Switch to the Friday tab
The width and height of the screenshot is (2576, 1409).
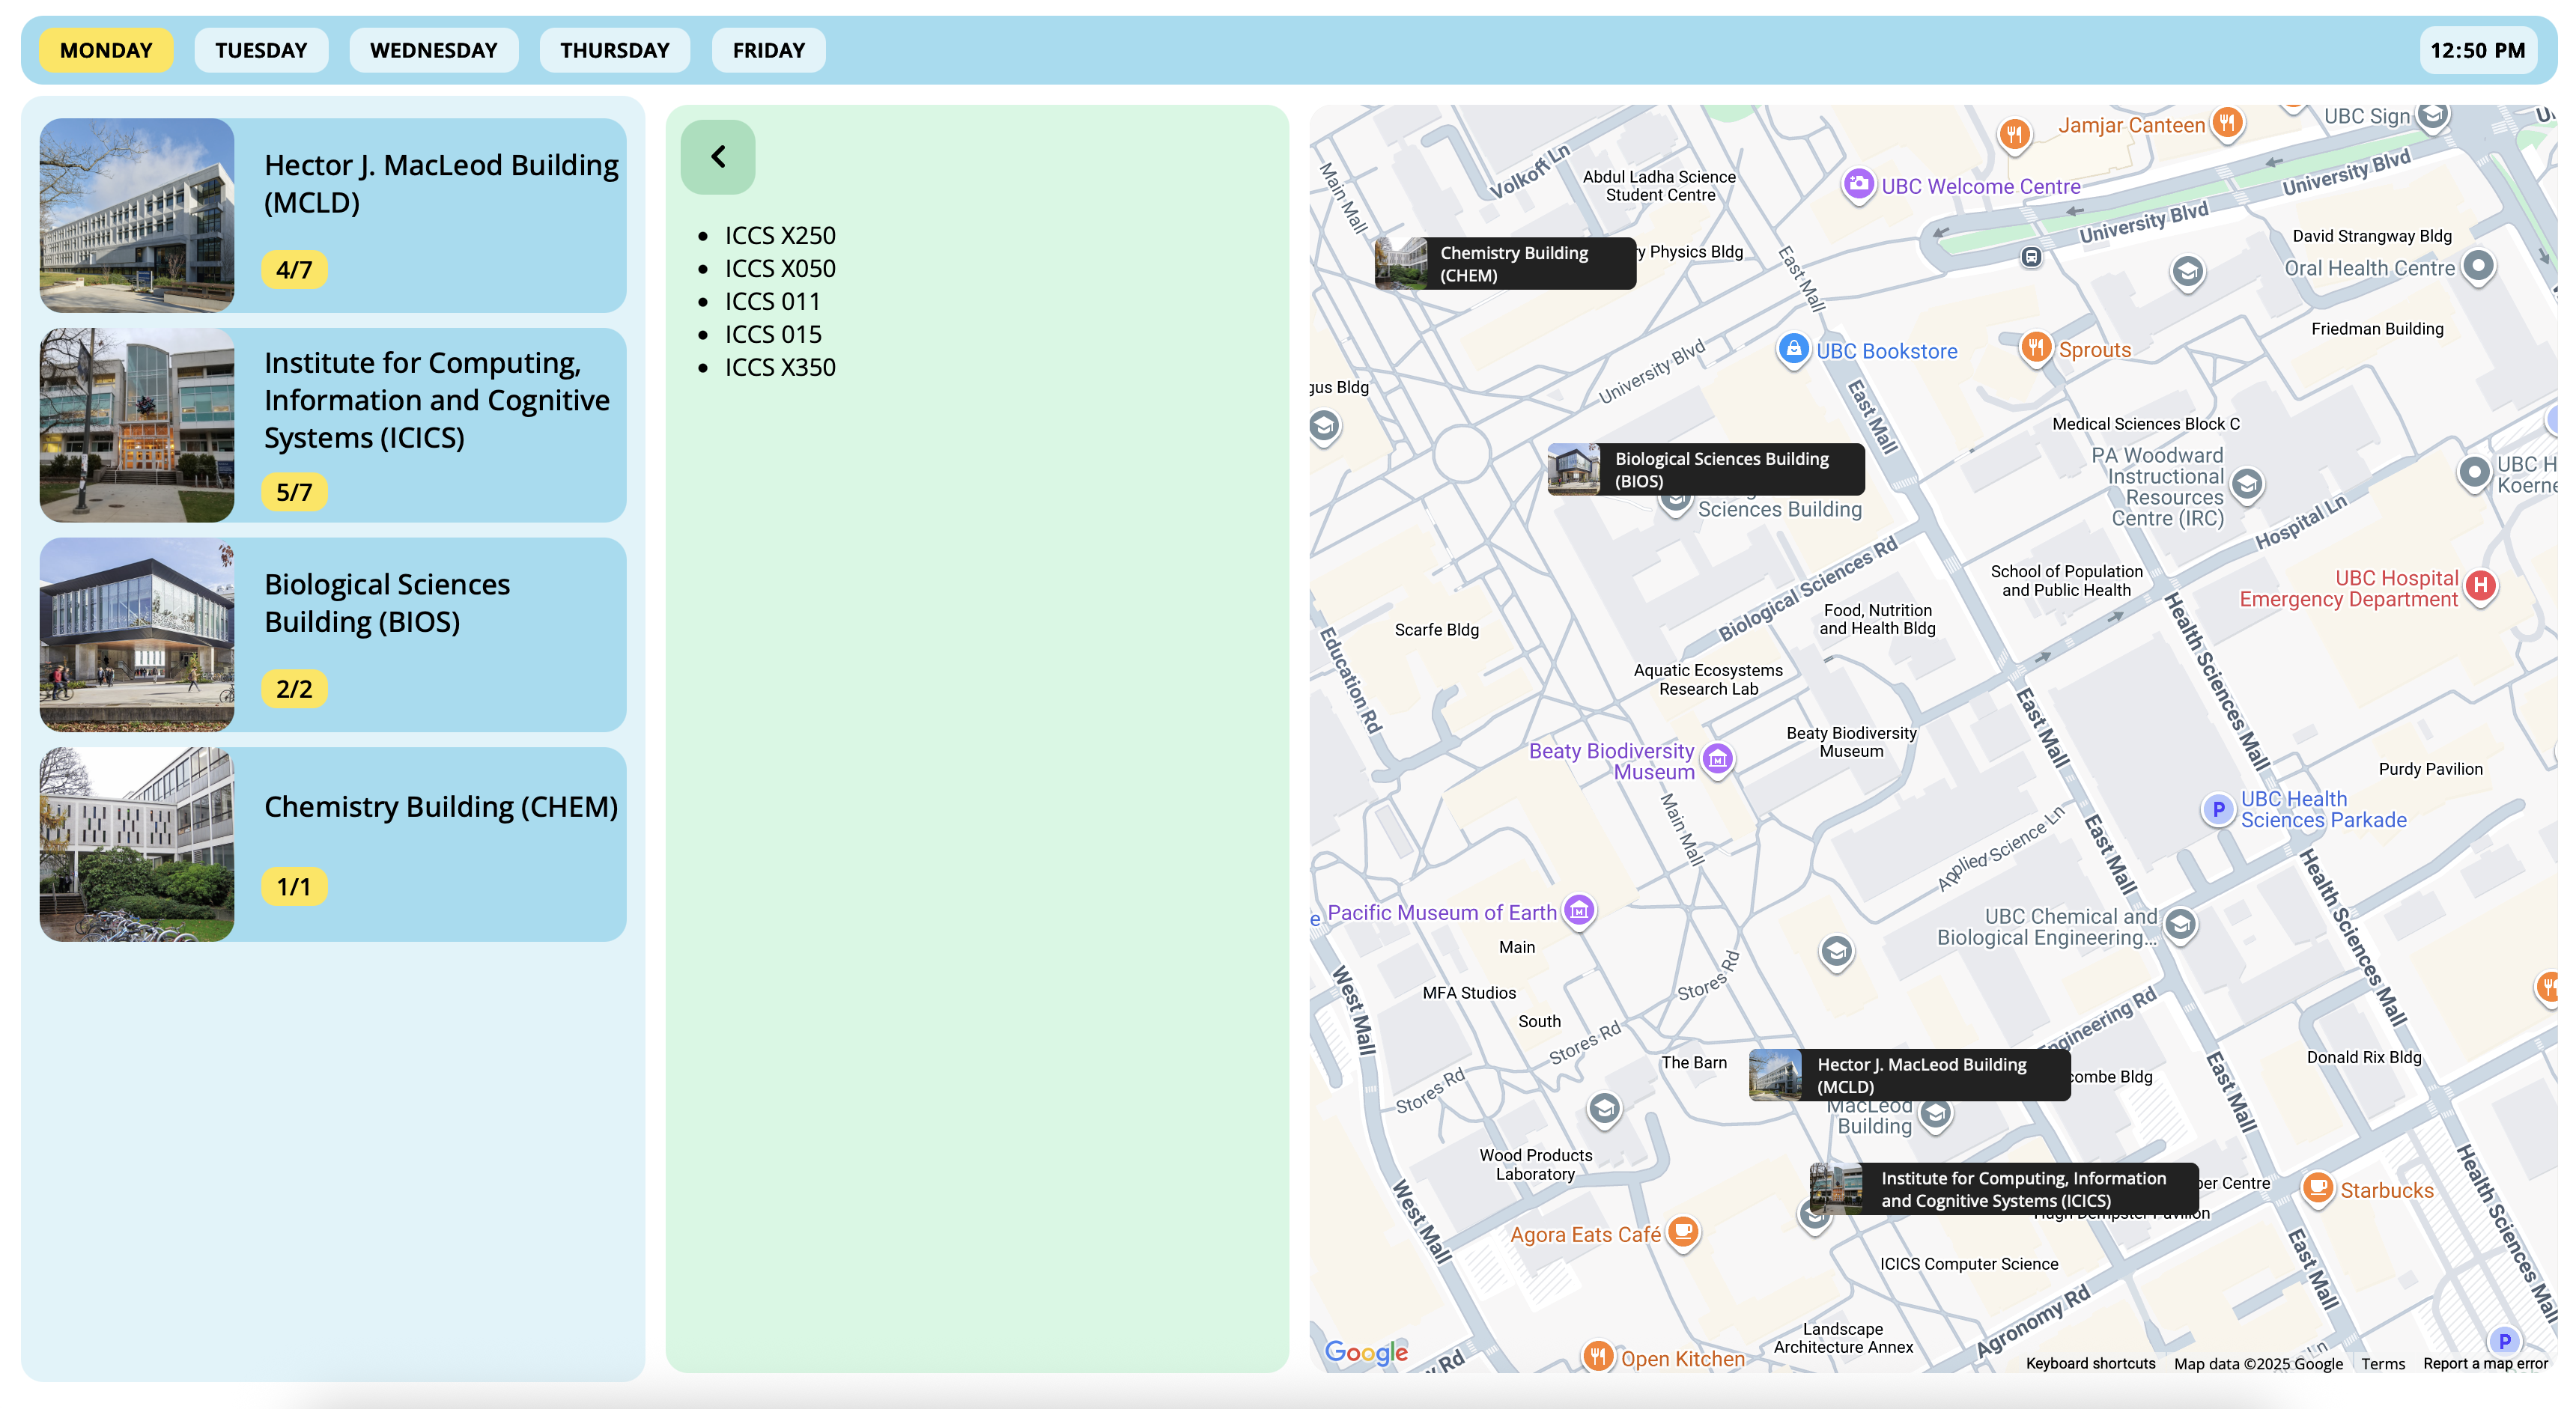click(x=768, y=50)
